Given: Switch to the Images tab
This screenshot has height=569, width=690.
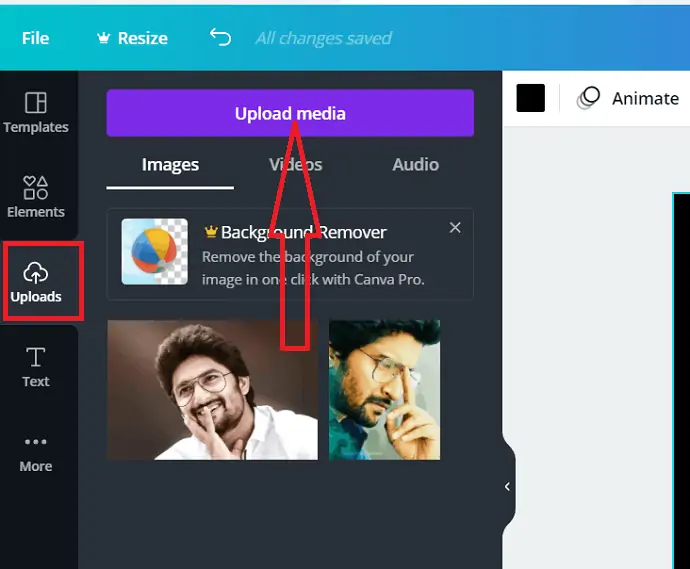Looking at the screenshot, I should click(170, 165).
